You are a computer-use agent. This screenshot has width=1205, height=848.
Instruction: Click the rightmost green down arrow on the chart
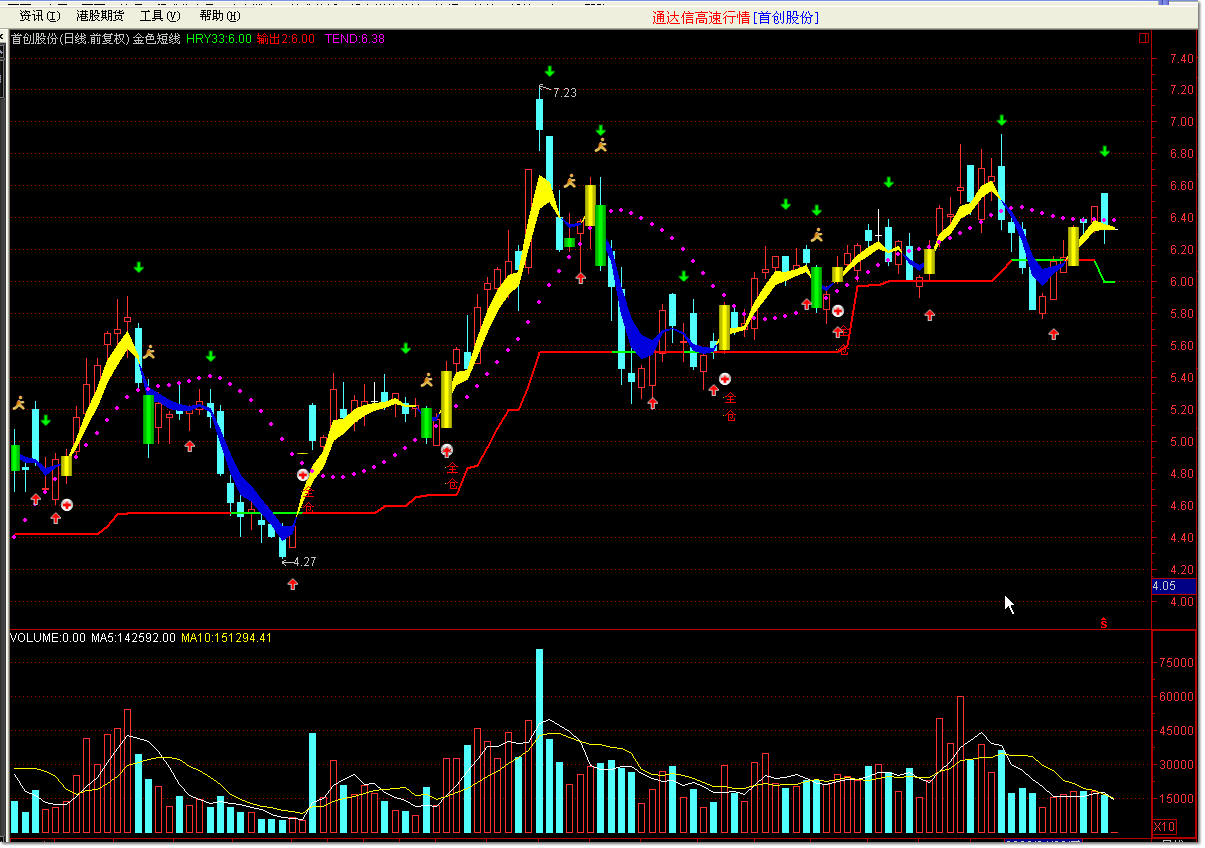1105,152
